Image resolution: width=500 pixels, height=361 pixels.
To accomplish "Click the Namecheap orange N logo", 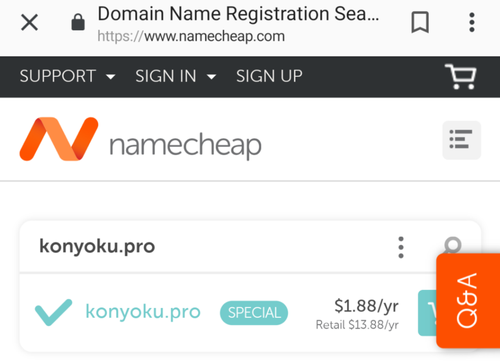I will pyautogui.click(x=59, y=139).
